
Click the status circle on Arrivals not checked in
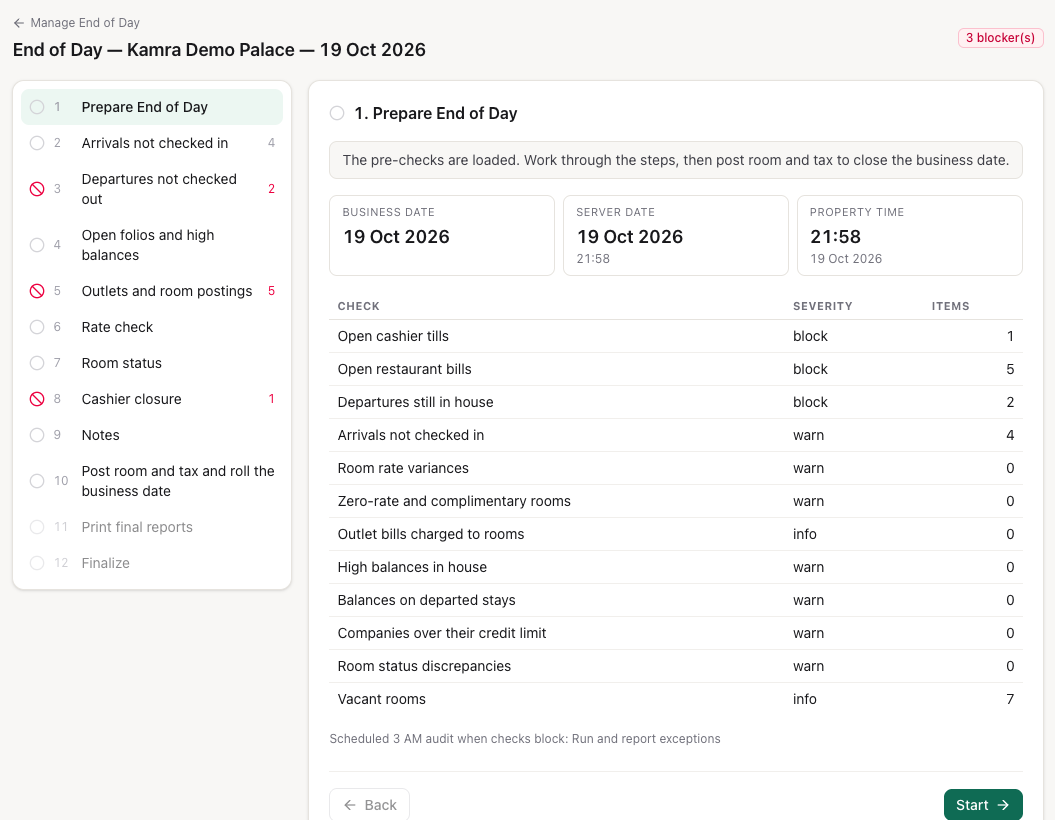click(37, 143)
